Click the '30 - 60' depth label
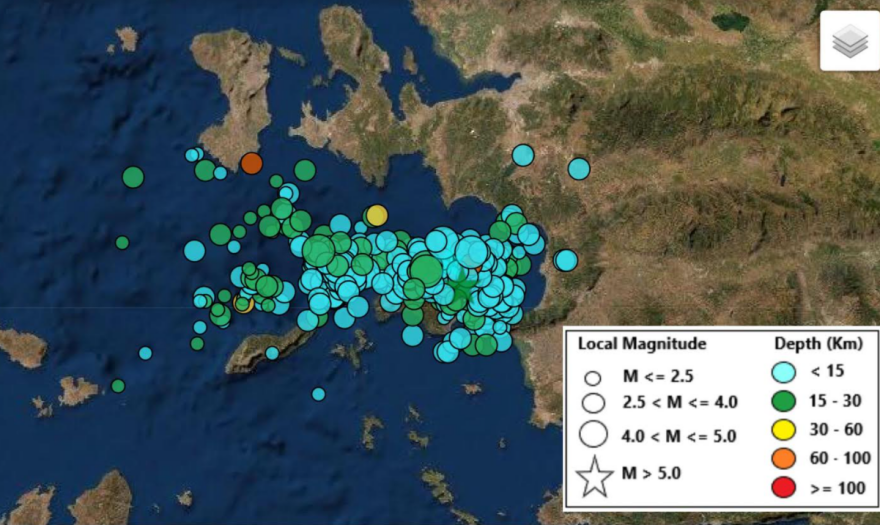This screenshot has height=525, width=880. [x=836, y=430]
